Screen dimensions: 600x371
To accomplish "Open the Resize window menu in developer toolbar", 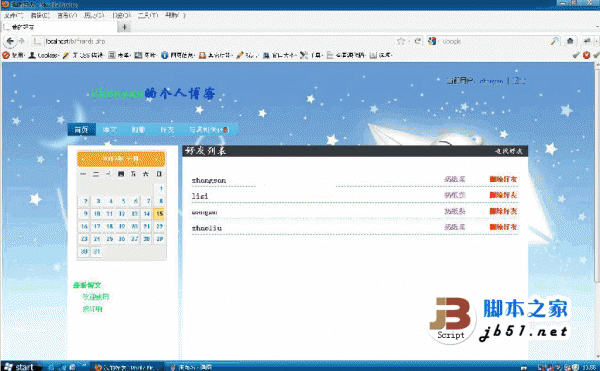I will pos(279,55).
